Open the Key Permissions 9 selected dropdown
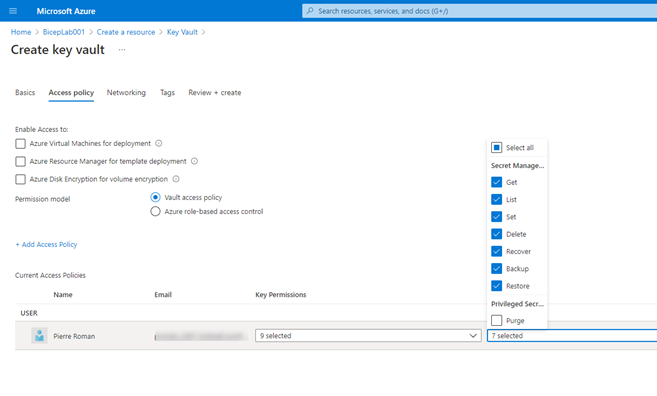This screenshot has width=657, height=396. (x=368, y=336)
